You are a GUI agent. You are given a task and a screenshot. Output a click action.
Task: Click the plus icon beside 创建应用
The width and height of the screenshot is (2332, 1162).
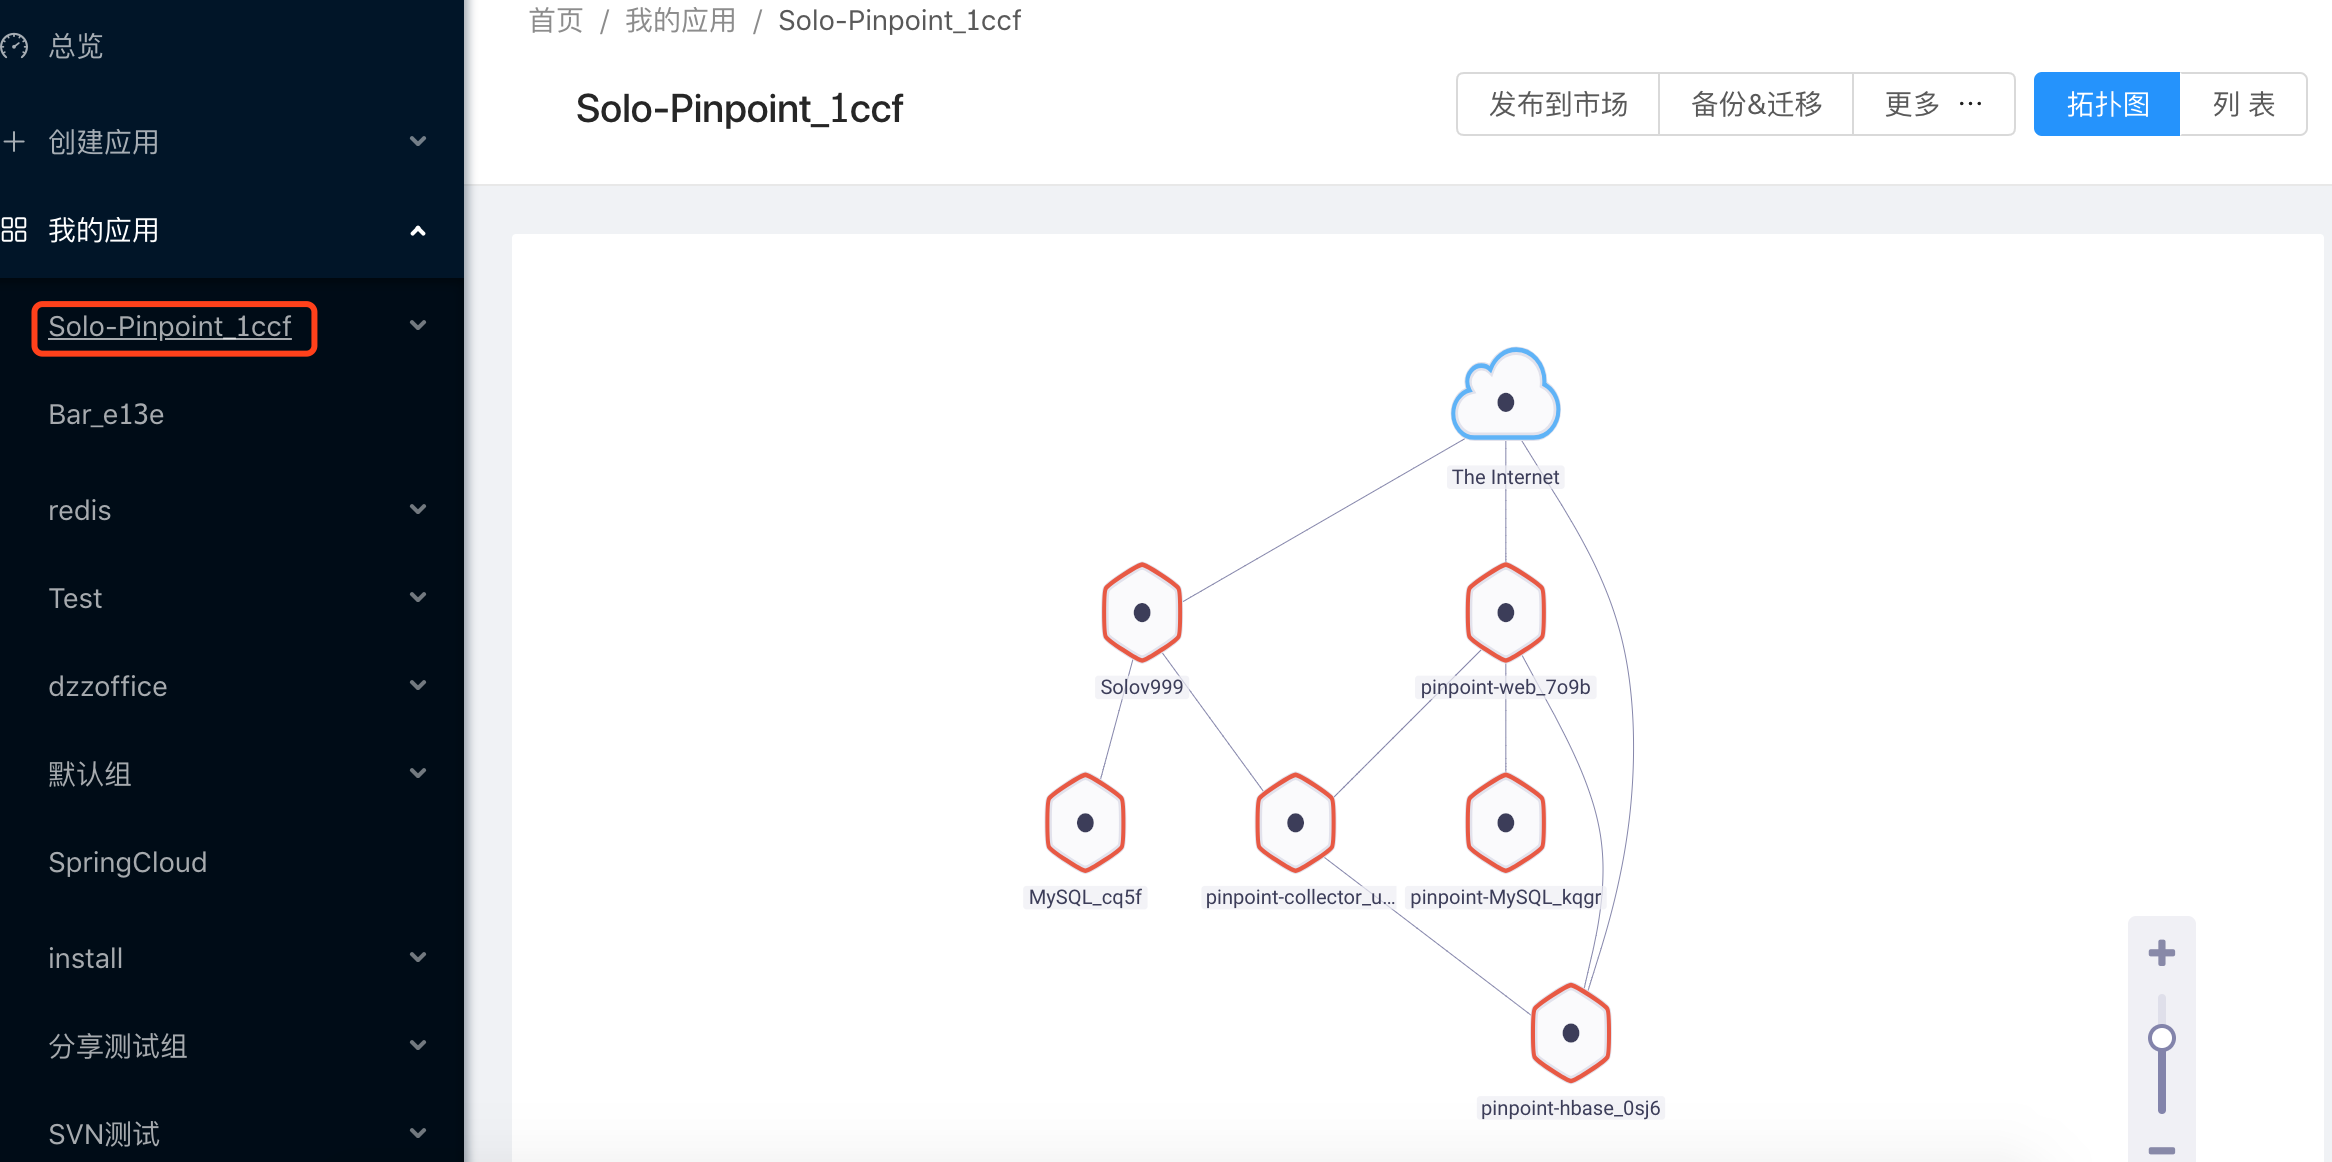click(x=14, y=142)
